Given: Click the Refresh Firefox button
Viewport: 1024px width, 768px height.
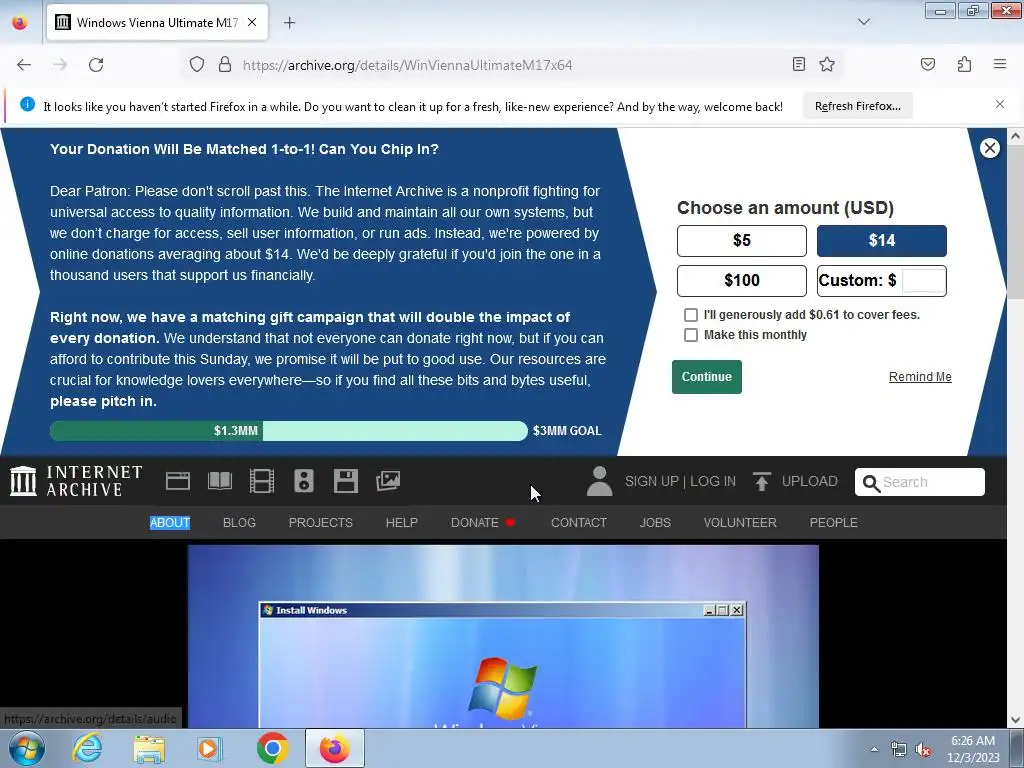Looking at the screenshot, I should 857,106.
